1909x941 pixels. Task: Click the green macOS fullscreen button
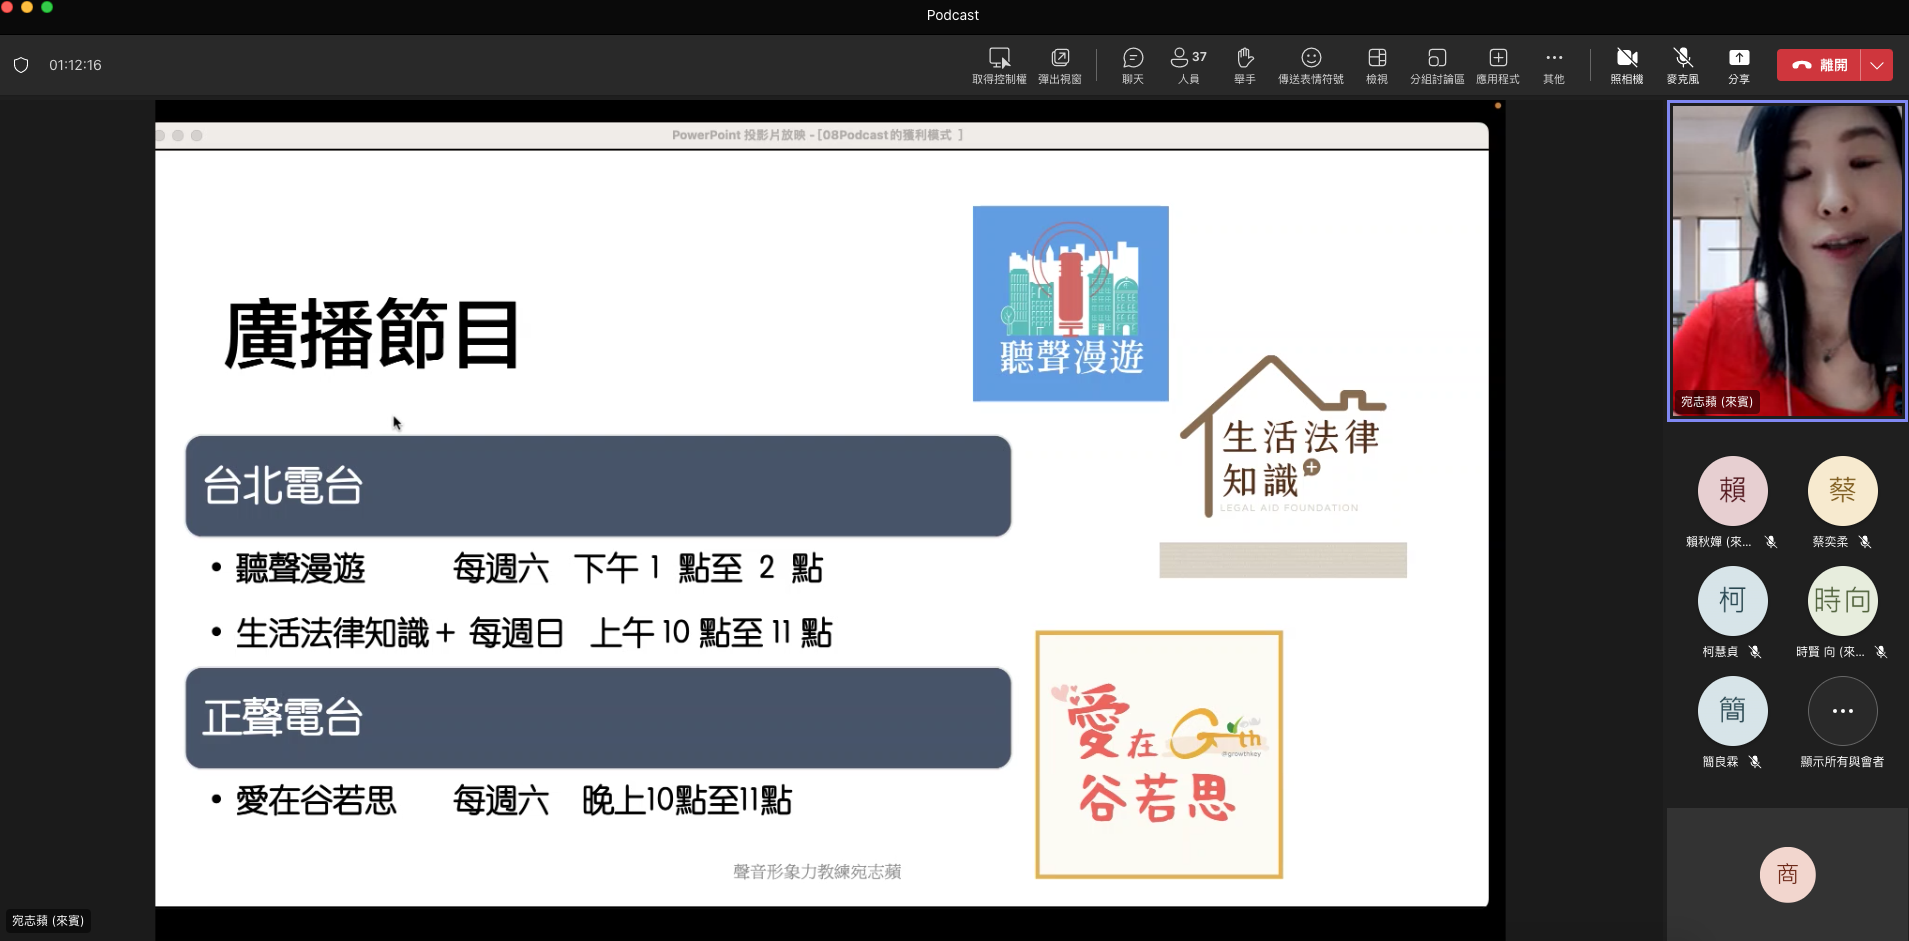point(47,7)
